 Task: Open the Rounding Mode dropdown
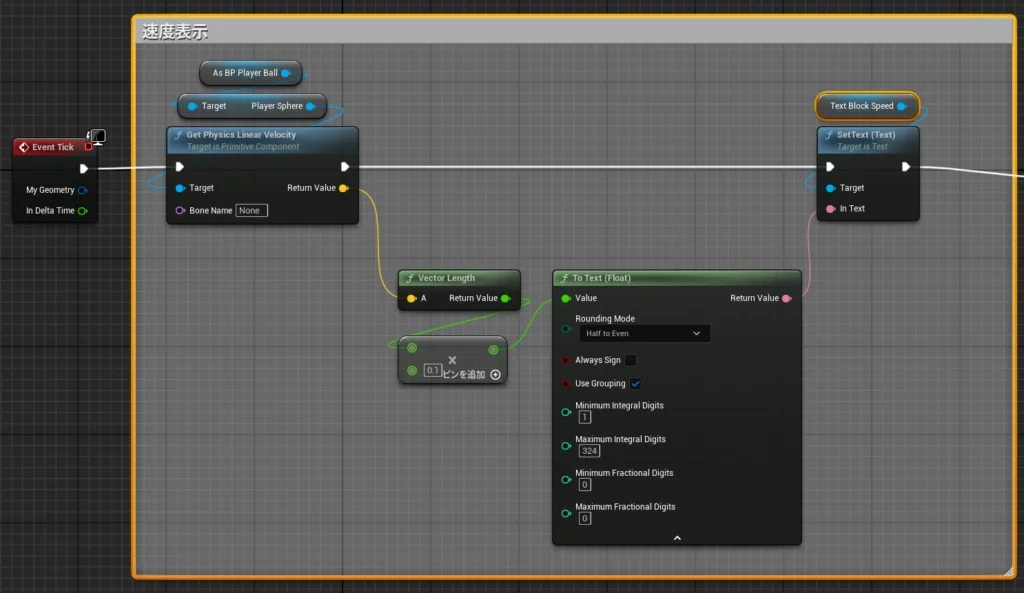tap(644, 333)
